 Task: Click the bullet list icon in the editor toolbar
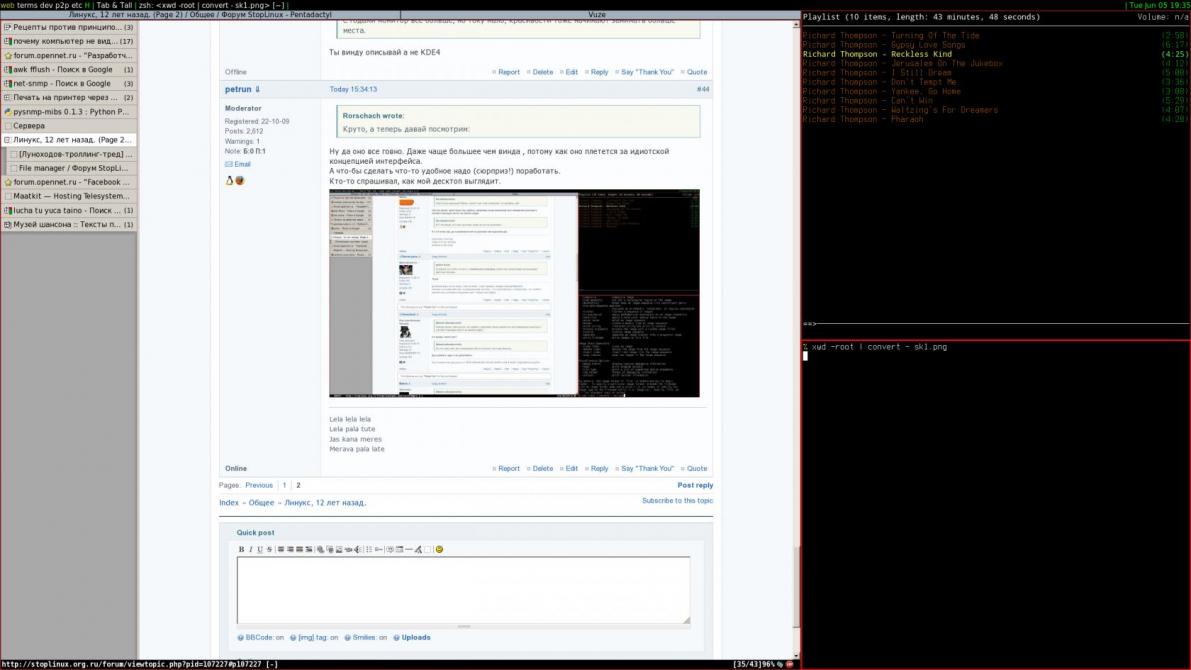(x=369, y=548)
